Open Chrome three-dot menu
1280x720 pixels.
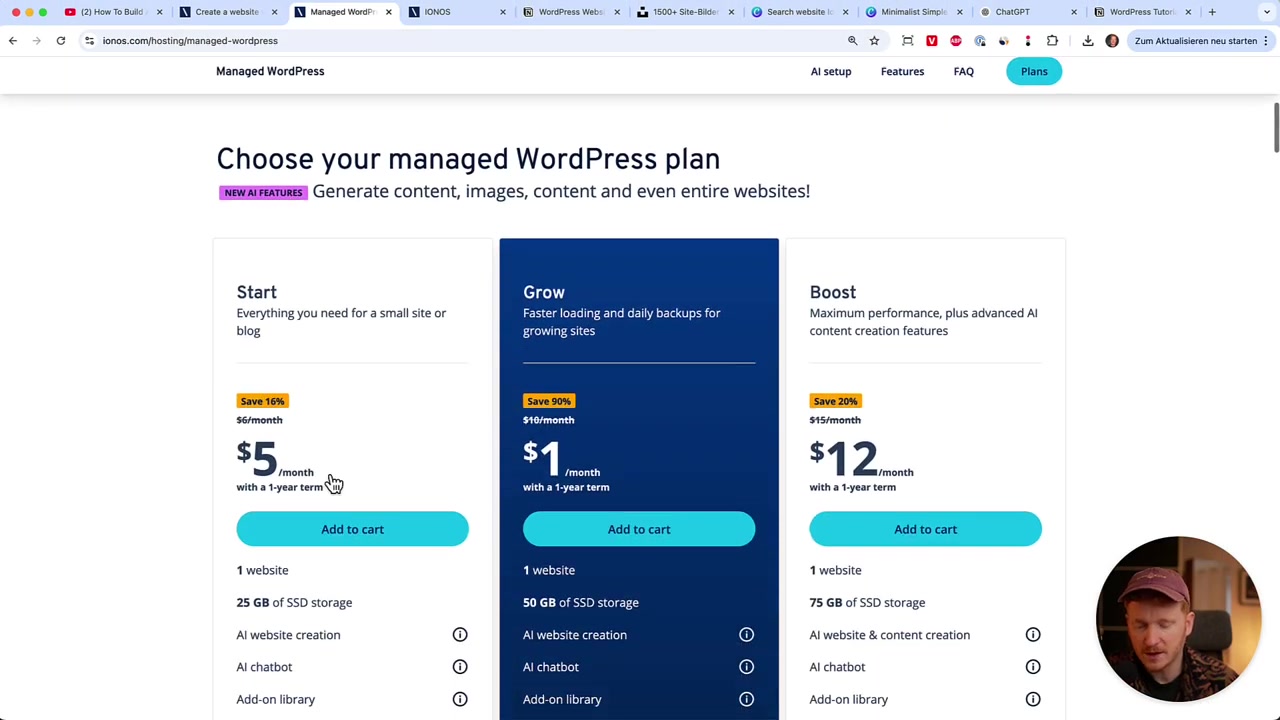(1266, 41)
